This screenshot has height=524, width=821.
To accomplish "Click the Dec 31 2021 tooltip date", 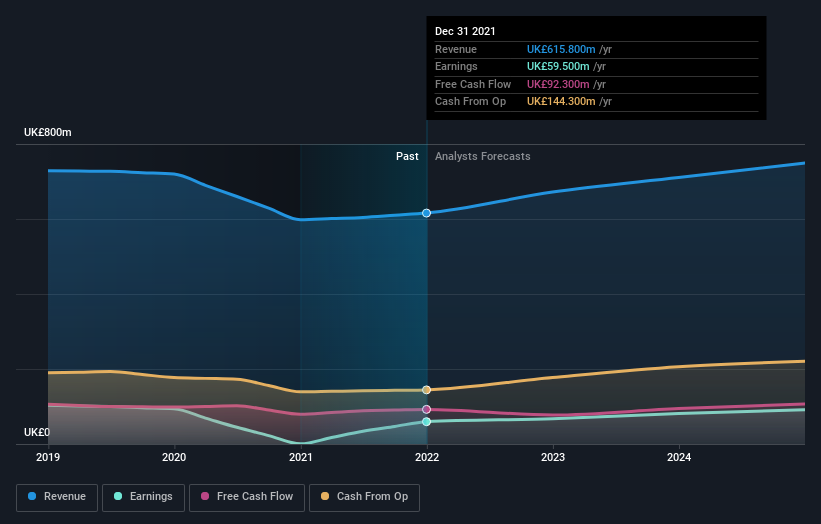I will tap(465, 31).
